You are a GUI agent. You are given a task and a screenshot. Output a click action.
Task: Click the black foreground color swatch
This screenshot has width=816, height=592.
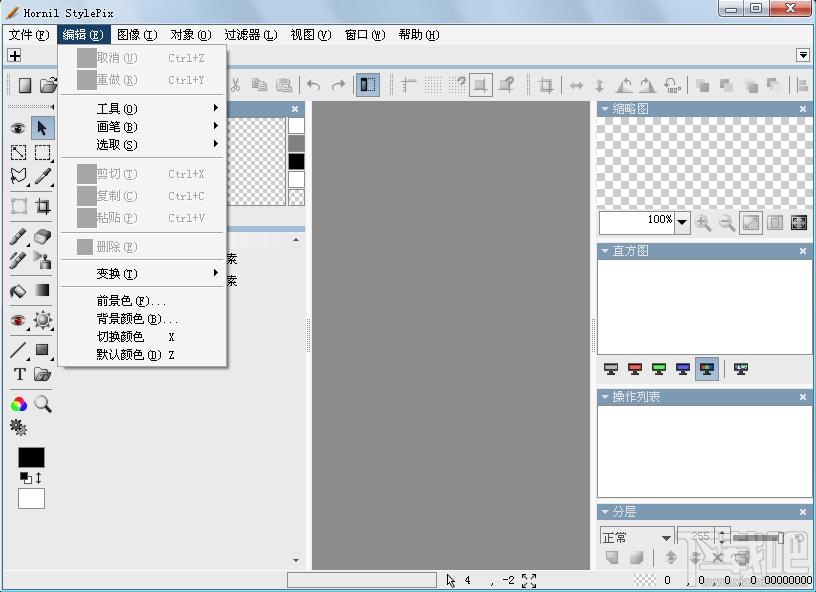(31, 457)
